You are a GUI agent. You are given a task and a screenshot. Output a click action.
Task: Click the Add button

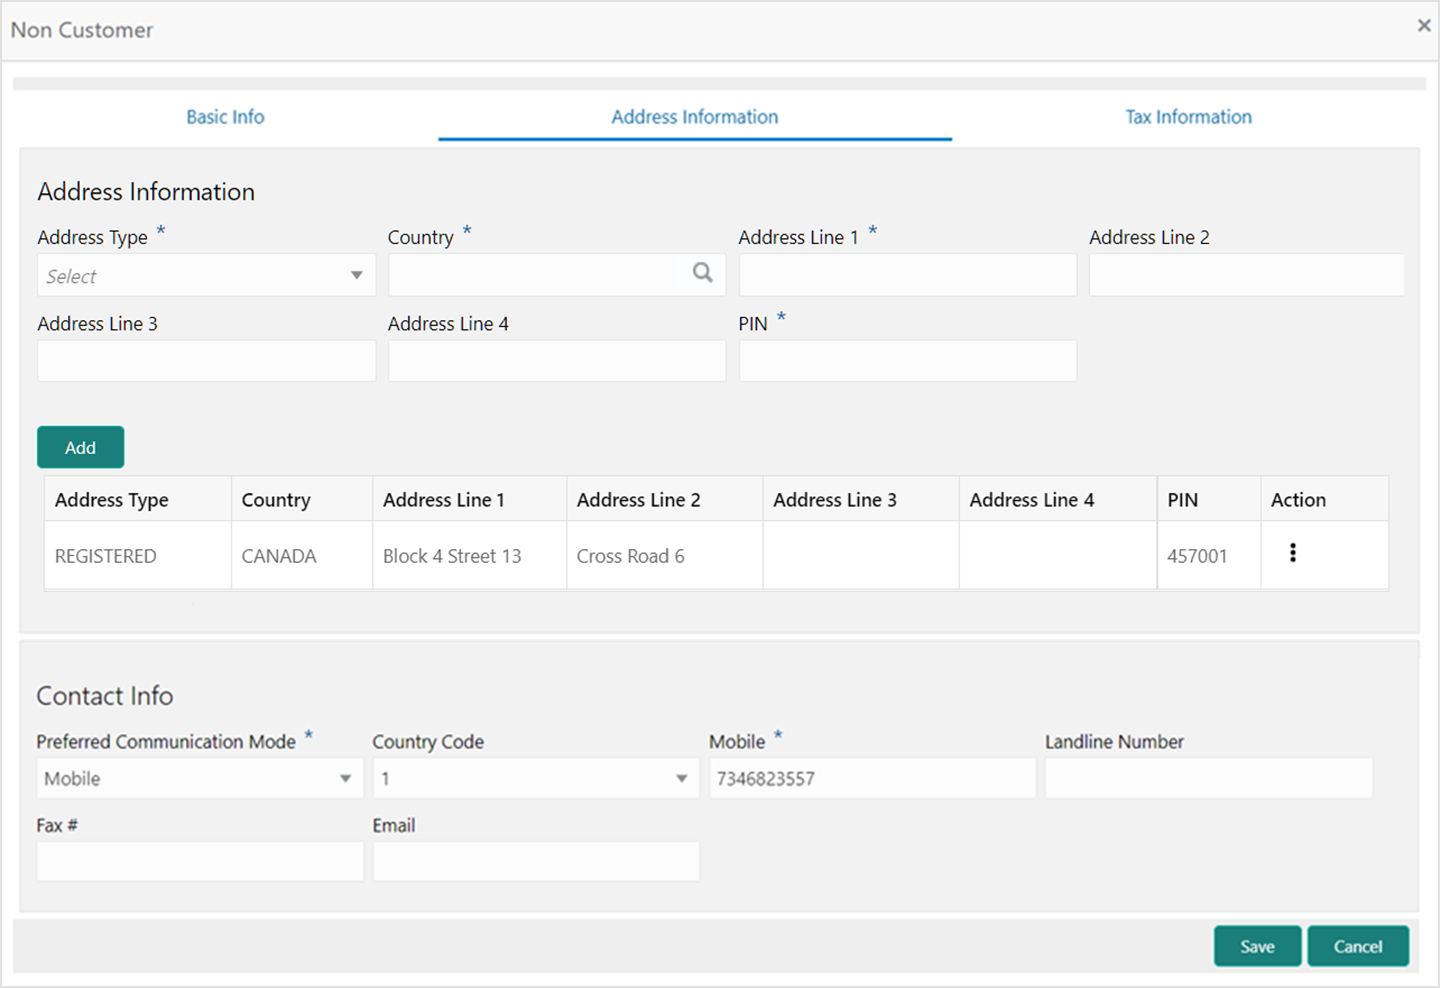(x=81, y=447)
